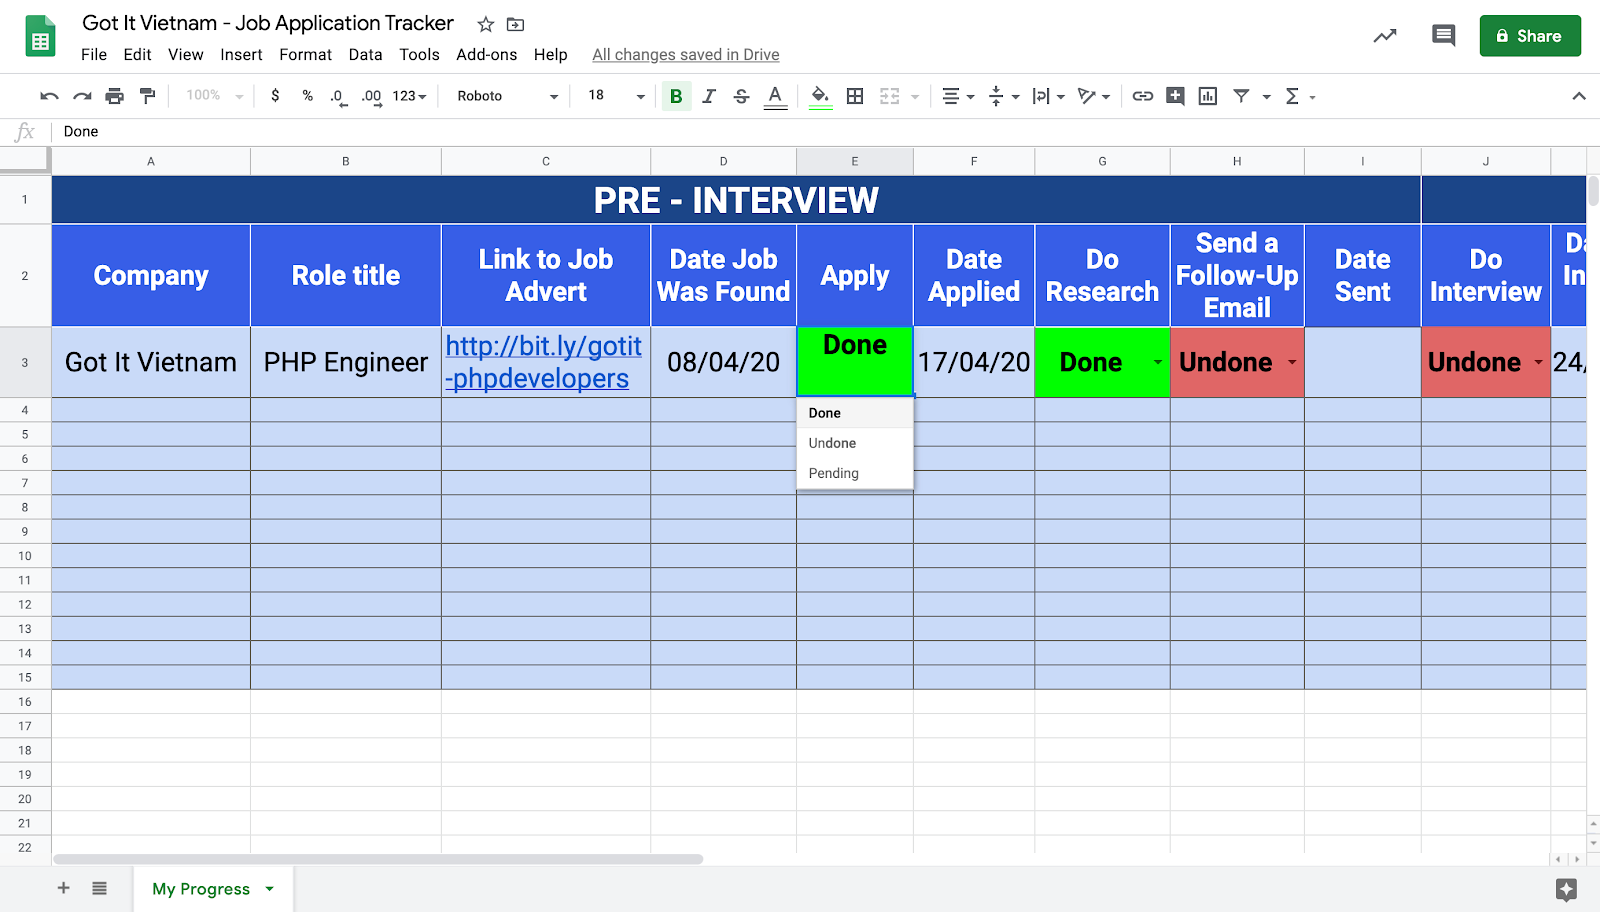View the activity dashboard trend icon
The image size is (1600, 912).
coord(1385,36)
